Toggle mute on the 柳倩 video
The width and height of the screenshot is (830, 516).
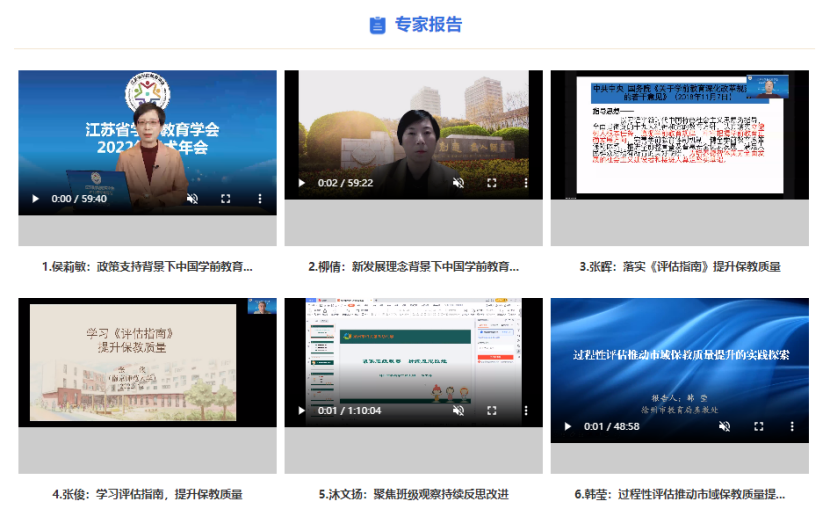click(x=458, y=183)
